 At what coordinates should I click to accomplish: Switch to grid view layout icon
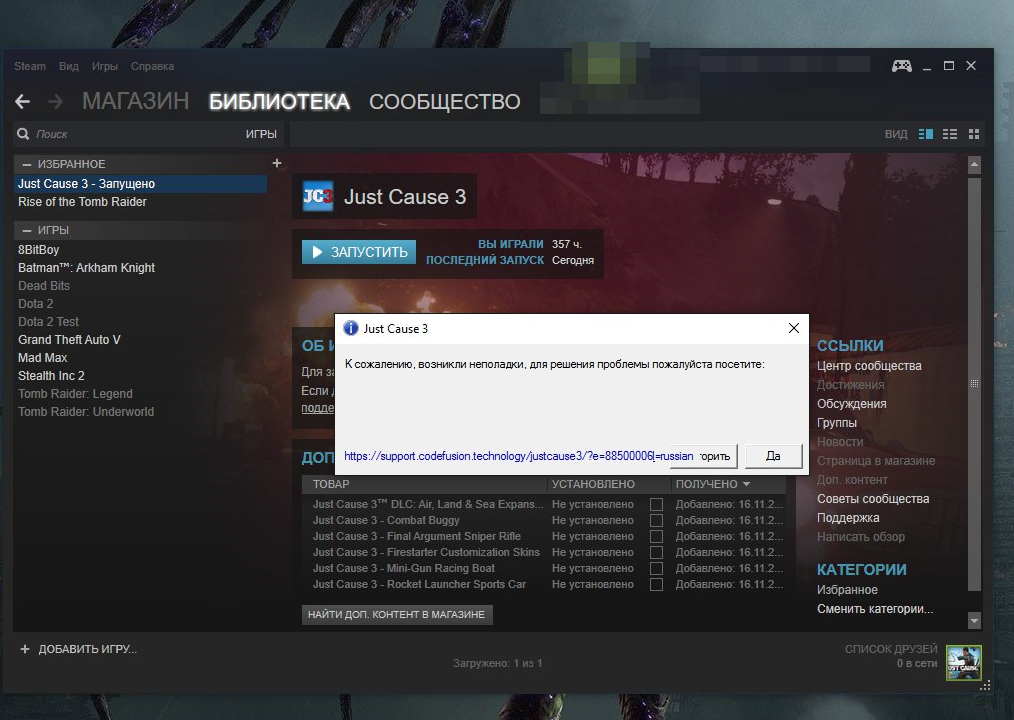coord(974,134)
